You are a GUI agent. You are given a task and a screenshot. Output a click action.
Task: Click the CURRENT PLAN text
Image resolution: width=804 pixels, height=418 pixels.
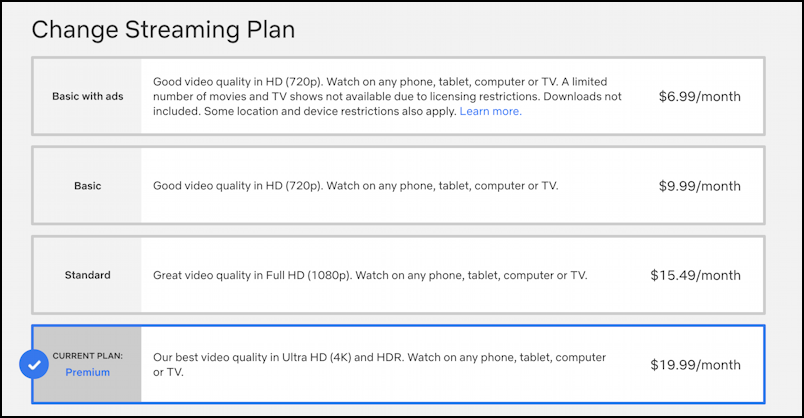point(88,356)
